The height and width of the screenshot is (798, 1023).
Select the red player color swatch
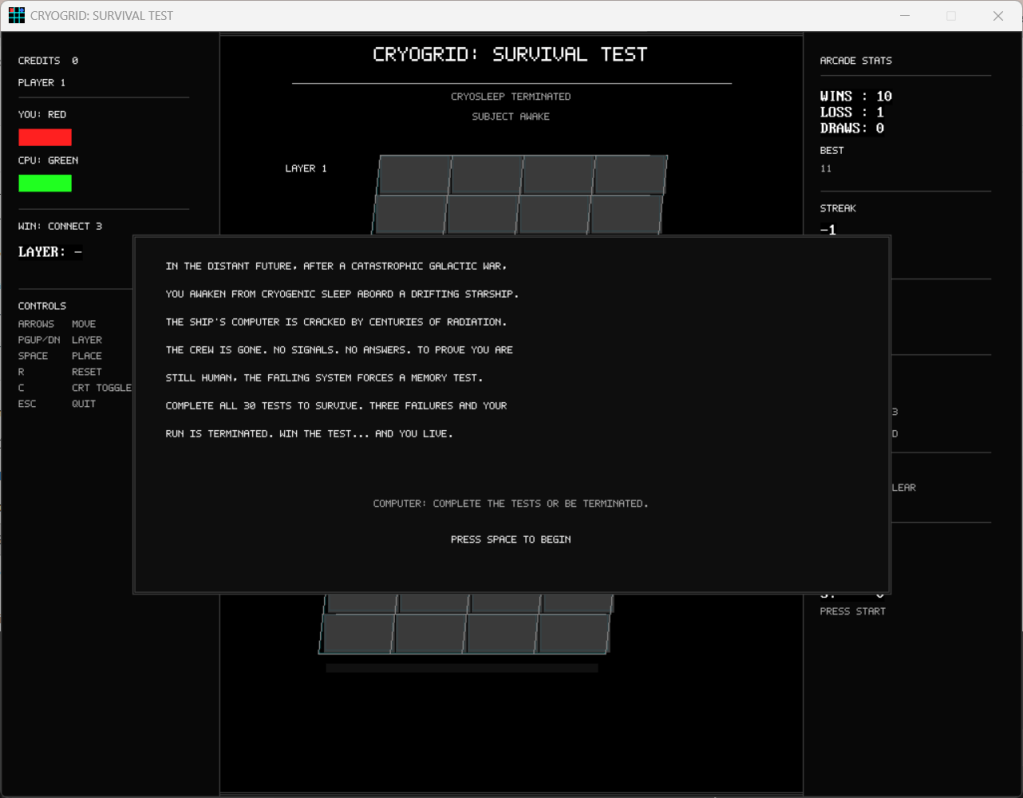click(45, 137)
